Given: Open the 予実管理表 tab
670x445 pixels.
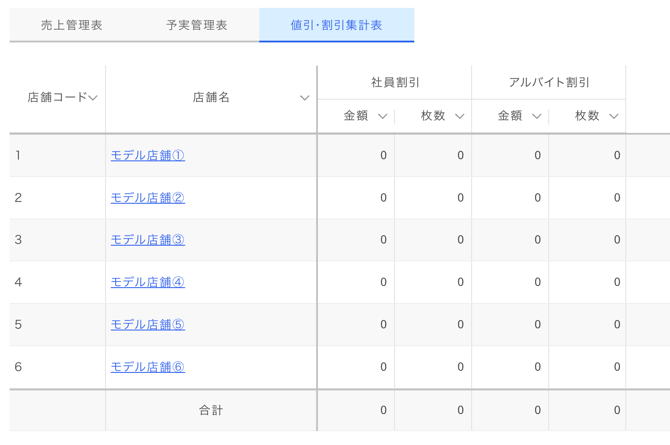Looking at the screenshot, I should tap(197, 25).
